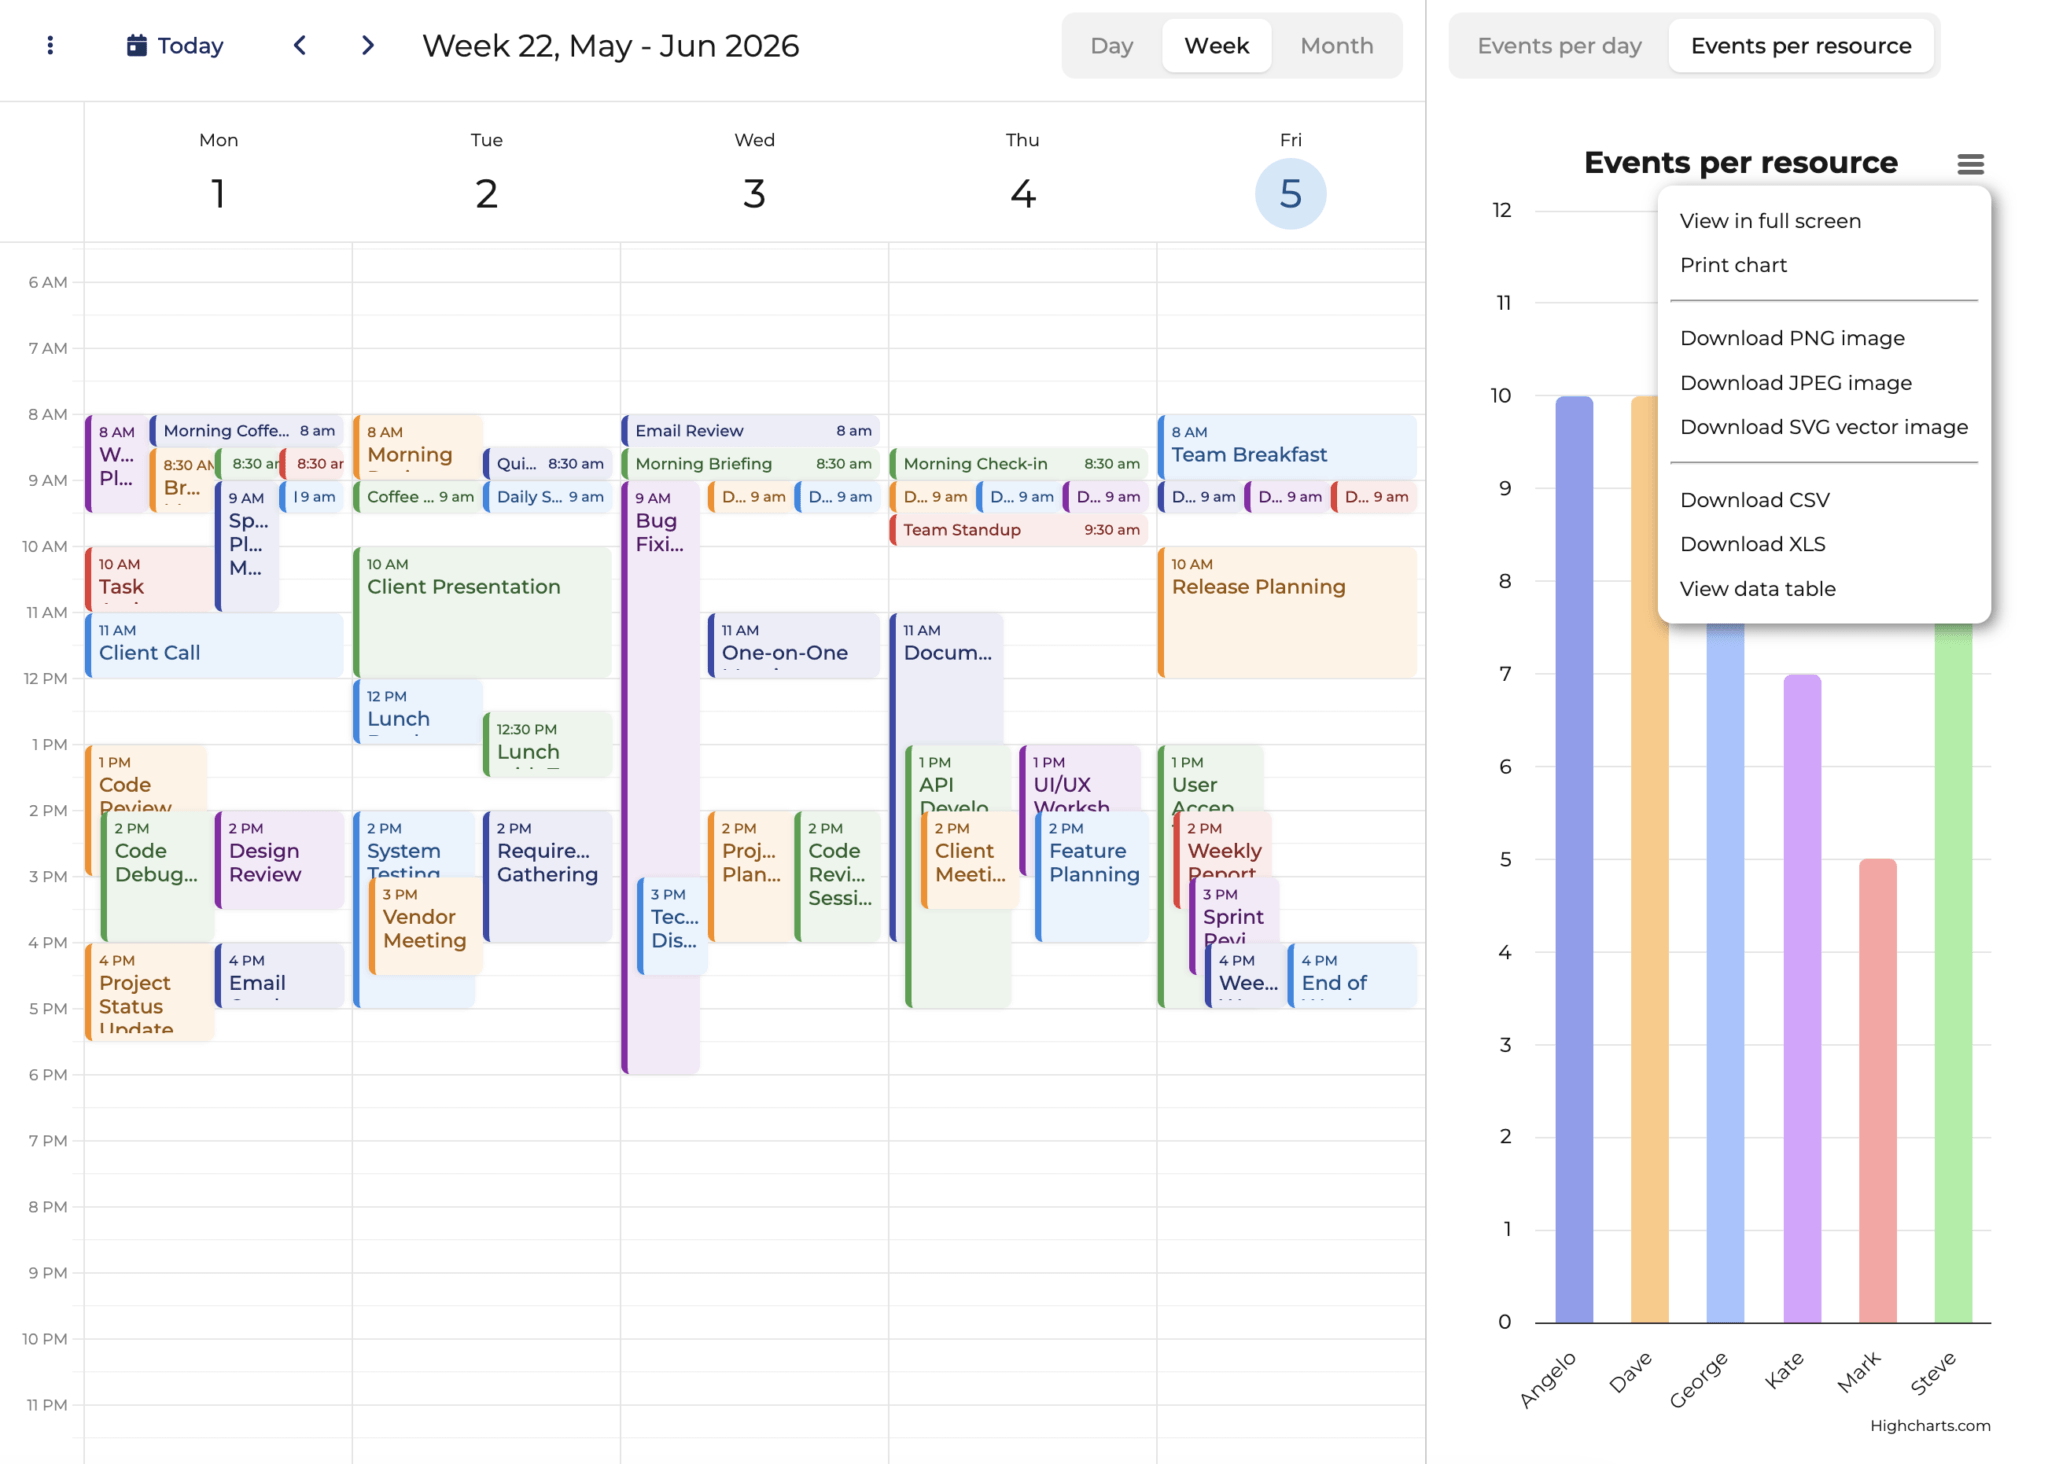Screen dimensions: 2048x1464
Task: Open View data table option
Action: [1757, 589]
